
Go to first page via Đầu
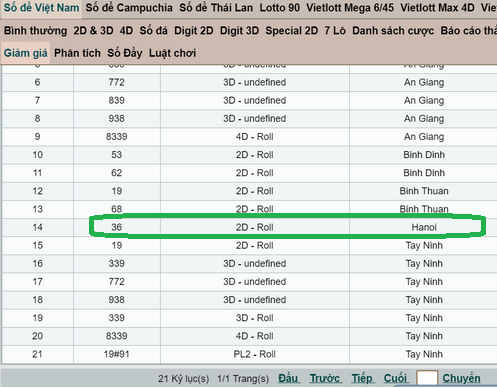[x=288, y=378]
